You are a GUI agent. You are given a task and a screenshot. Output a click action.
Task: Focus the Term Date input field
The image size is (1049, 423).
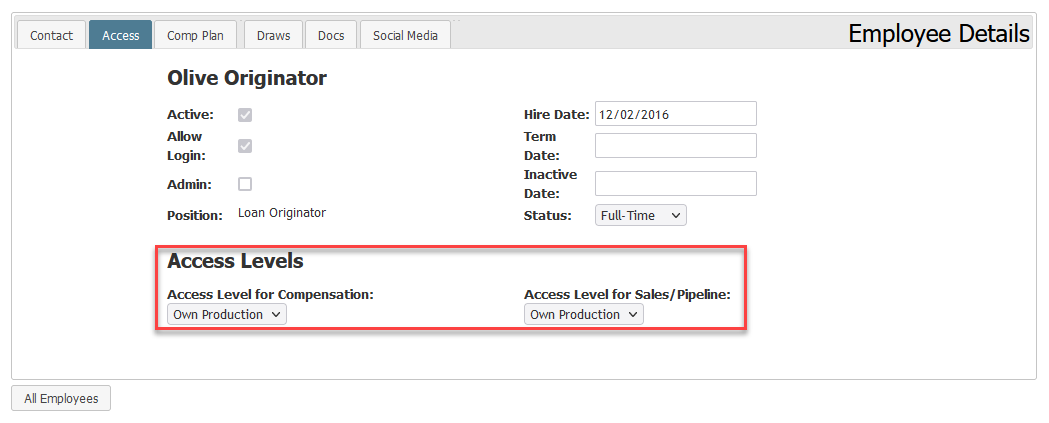tap(676, 145)
